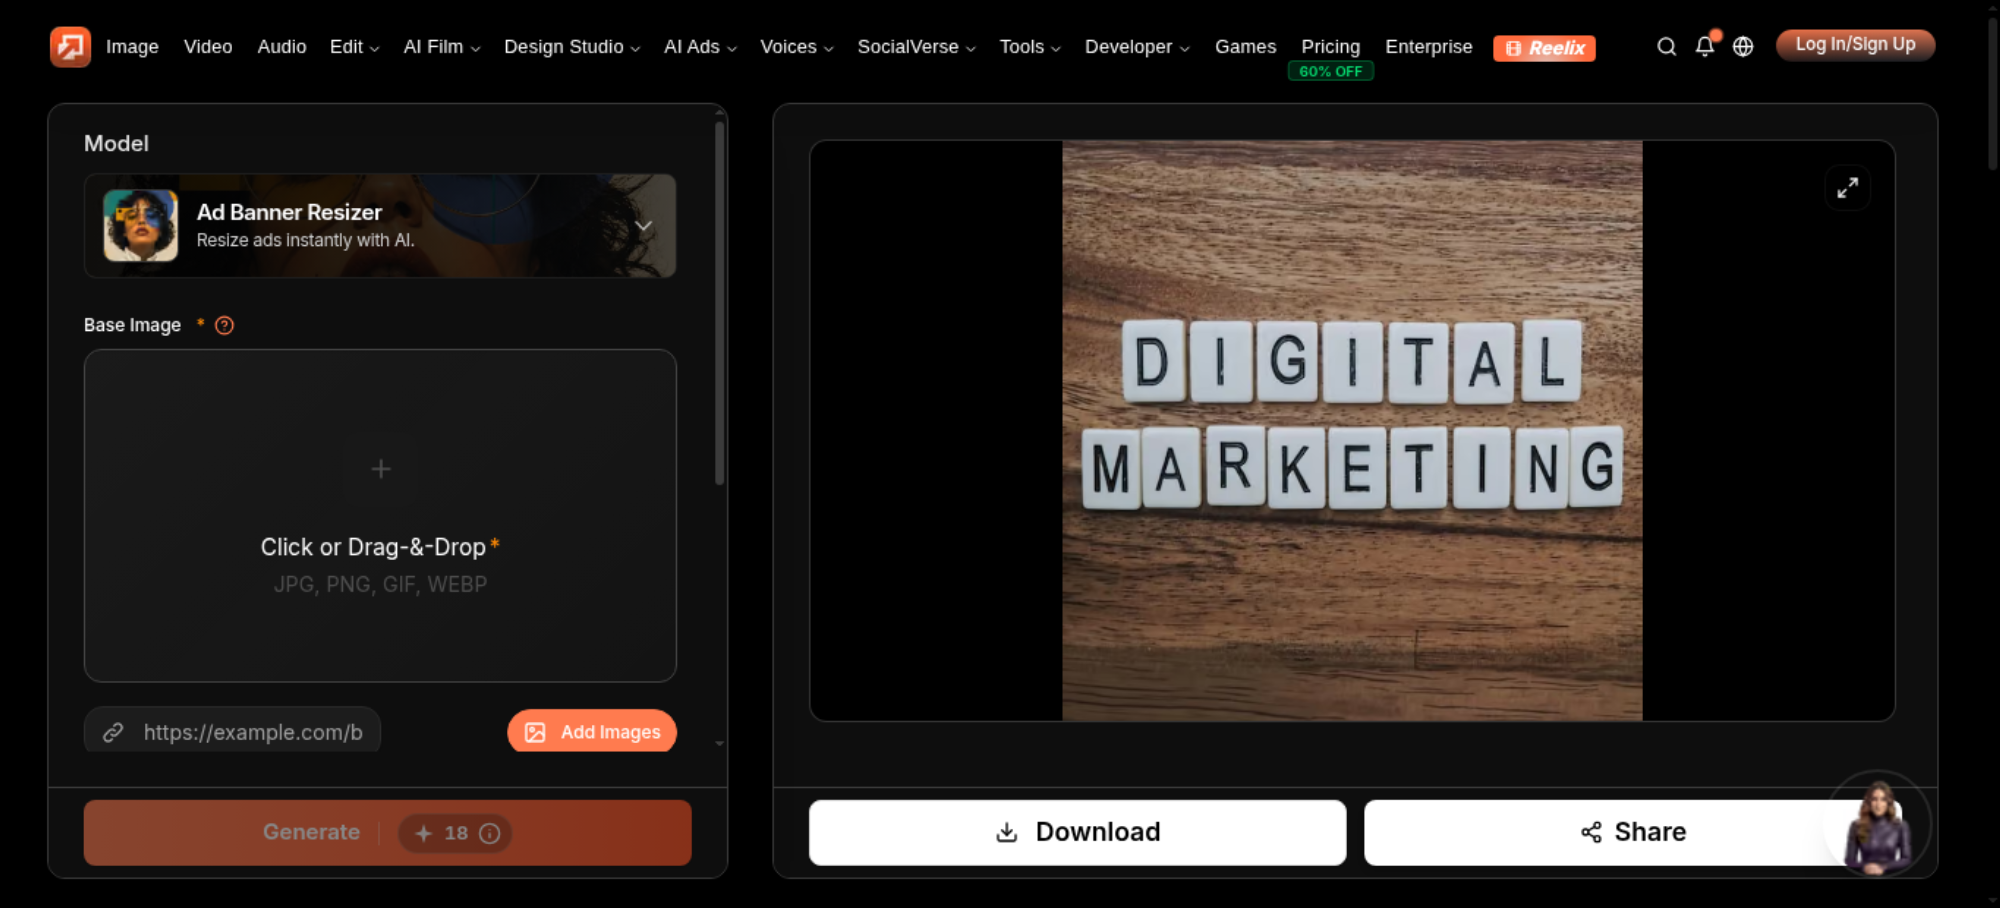Image resolution: width=2000 pixels, height=908 pixels.
Task: Click the Reelix button
Action: [1544, 48]
